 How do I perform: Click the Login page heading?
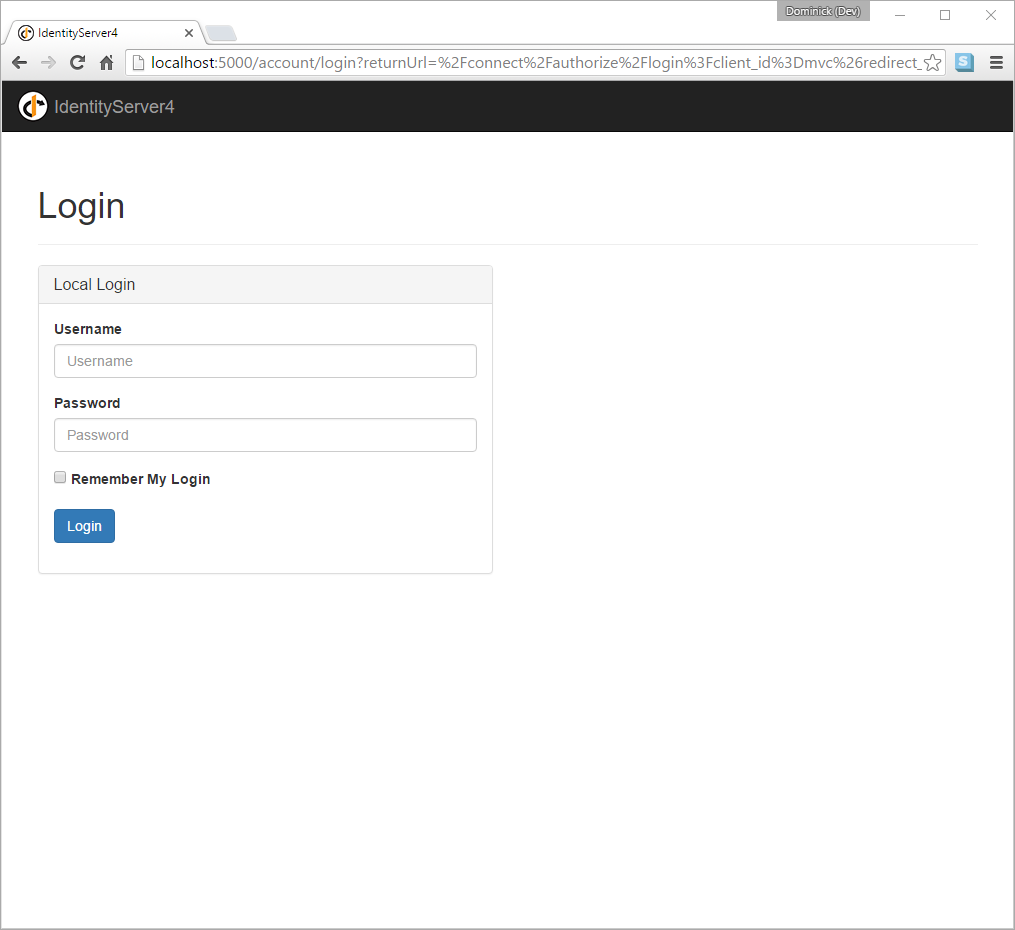82,206
